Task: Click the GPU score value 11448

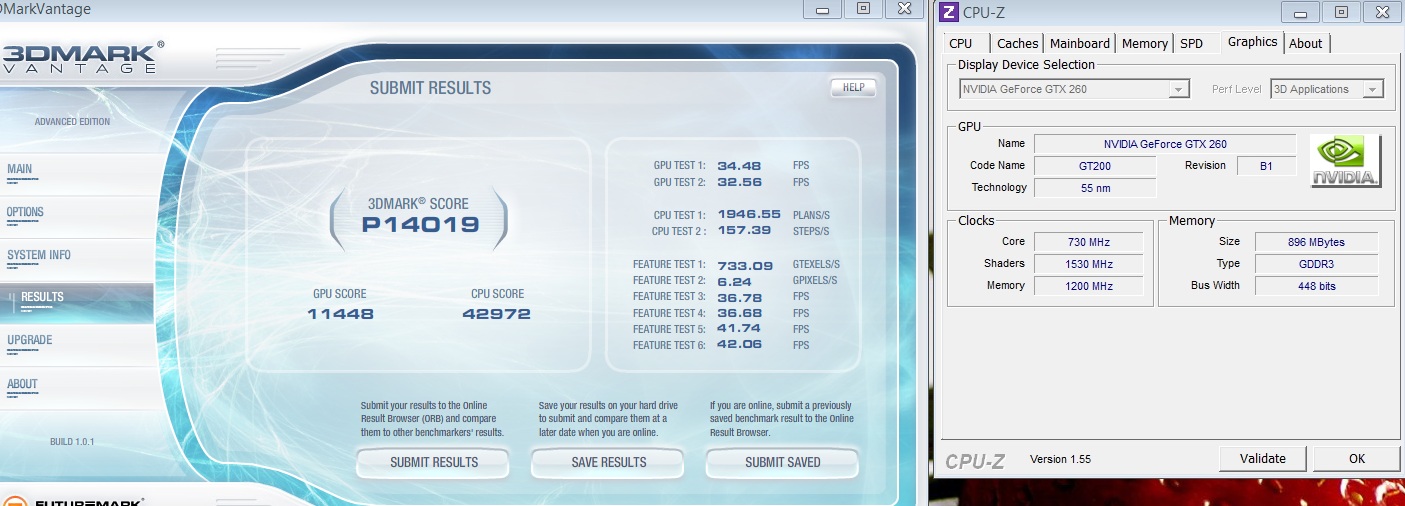Action: (x=340, y=314)
